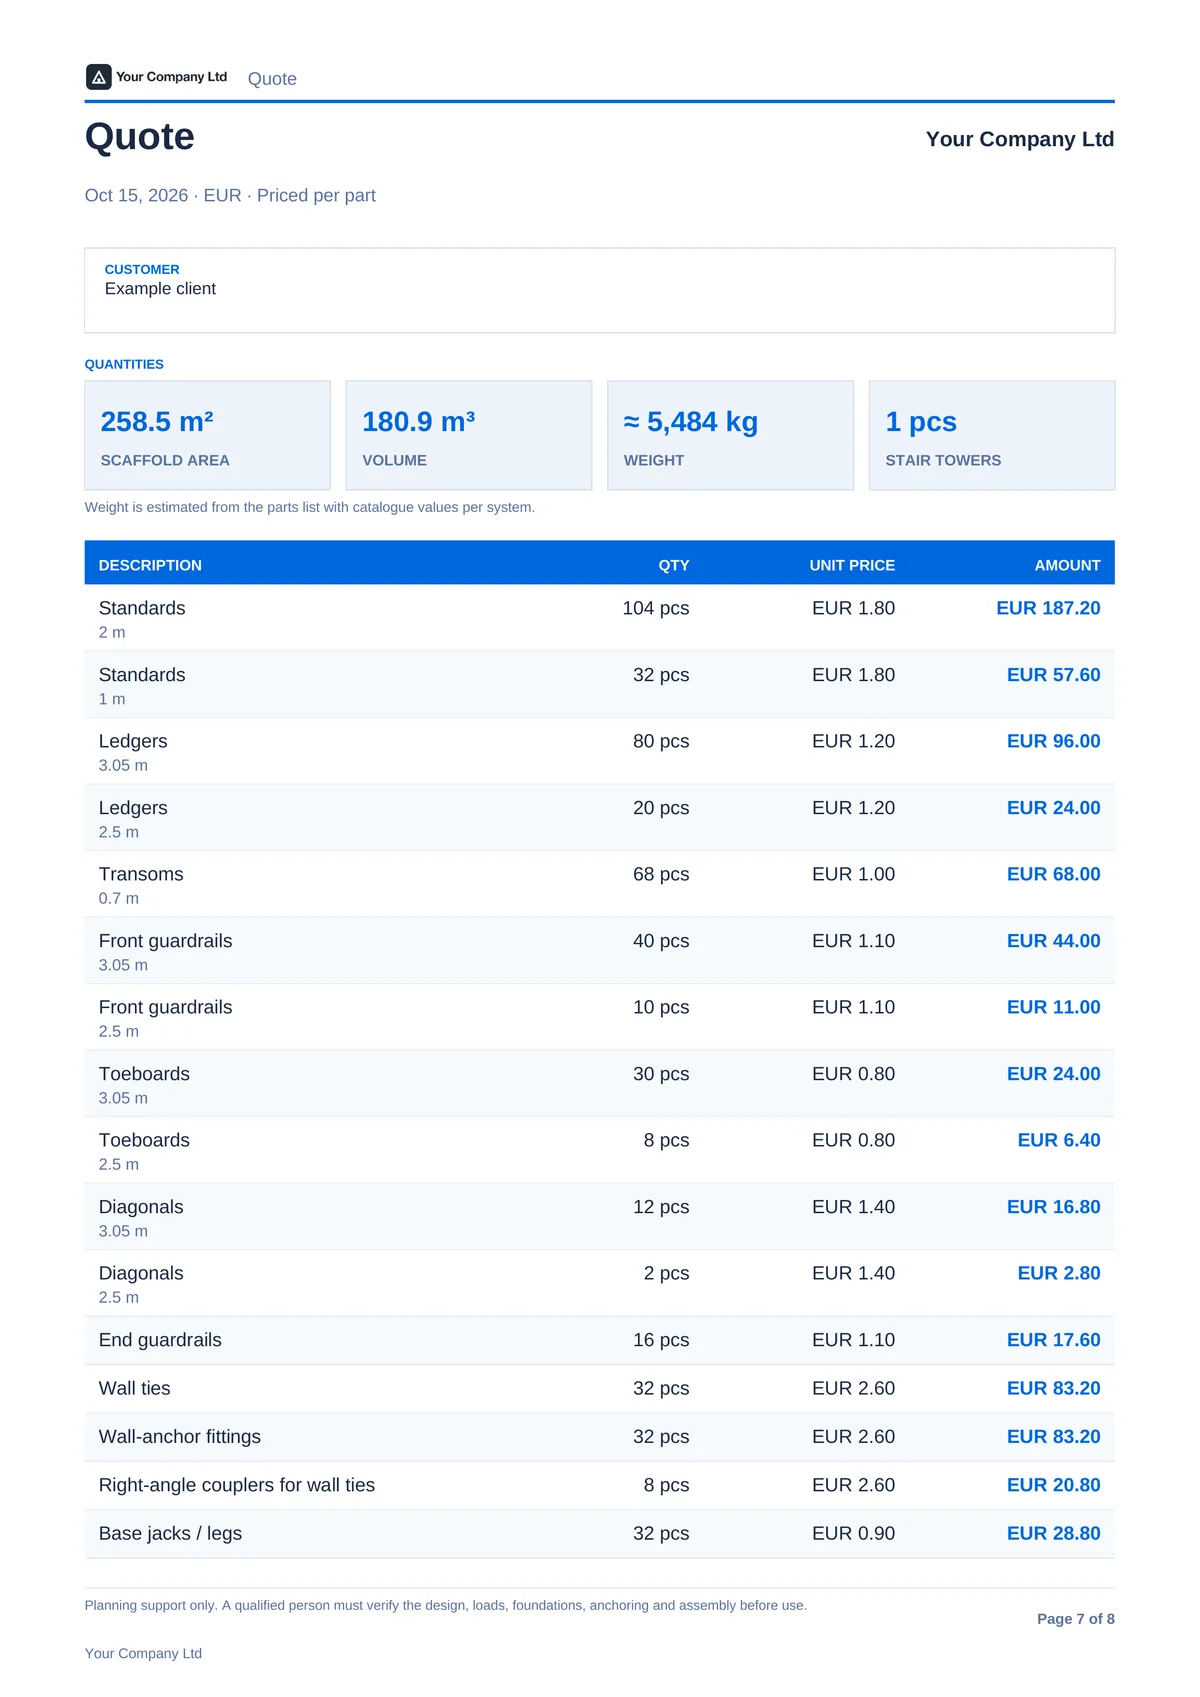1200x1697 pixels.
Task: Select the Ledgers 3.05 m row
Action: [600, 751]
